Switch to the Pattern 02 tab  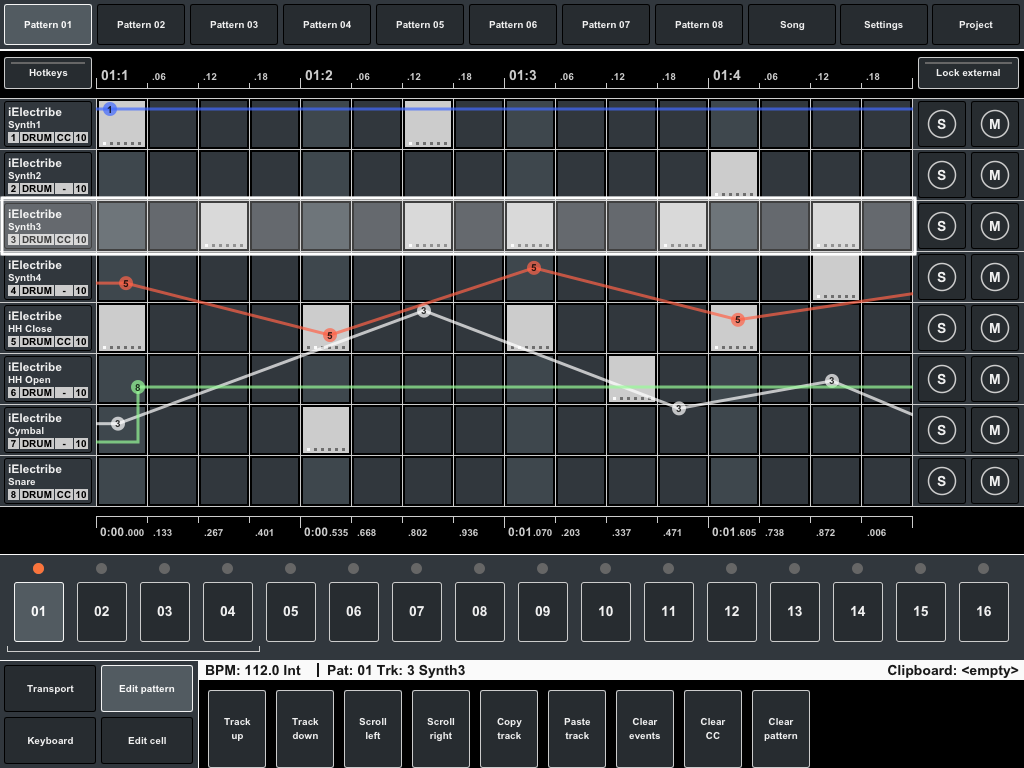click(x=140, y=24)
